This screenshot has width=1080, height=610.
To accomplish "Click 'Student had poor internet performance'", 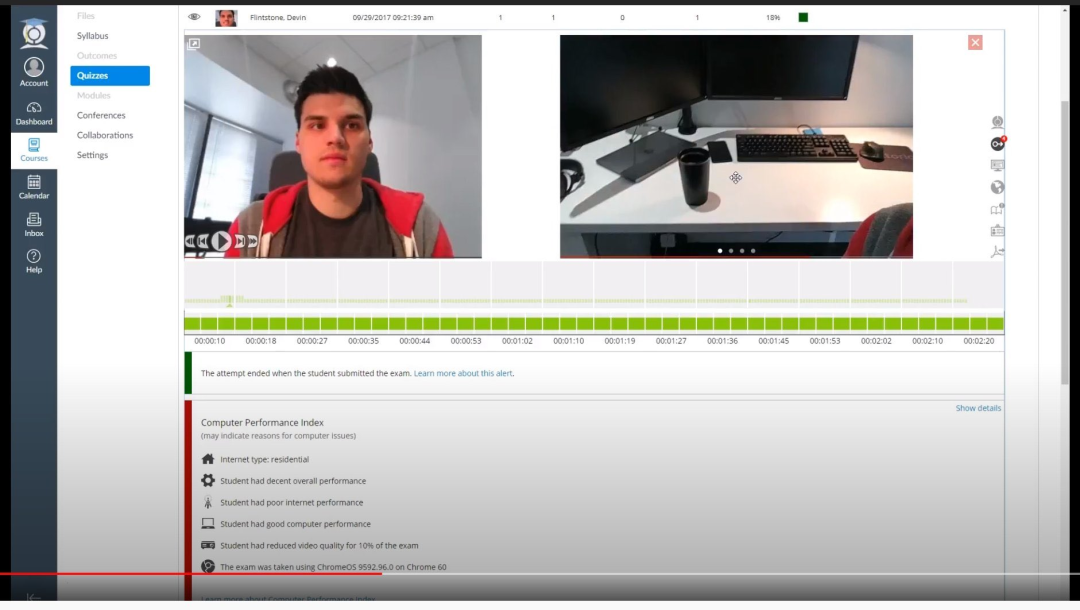I will click(x=291, y=503).
